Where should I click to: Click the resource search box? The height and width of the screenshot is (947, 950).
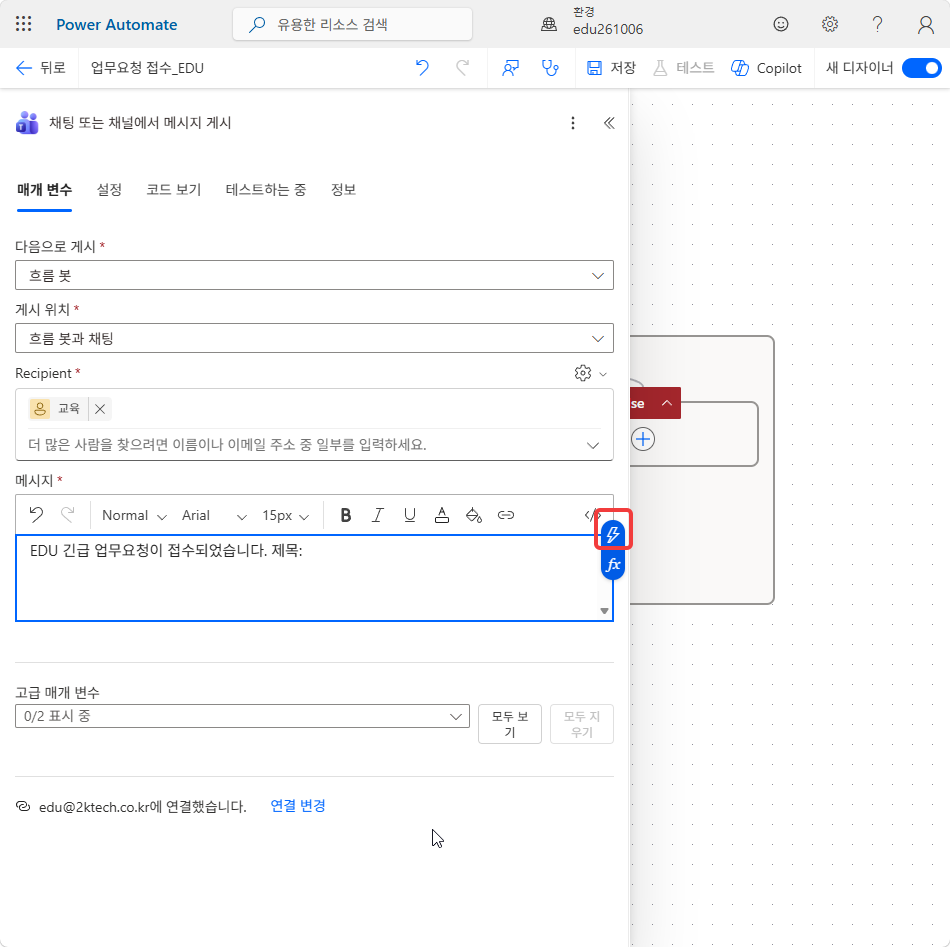click(352, 24)
